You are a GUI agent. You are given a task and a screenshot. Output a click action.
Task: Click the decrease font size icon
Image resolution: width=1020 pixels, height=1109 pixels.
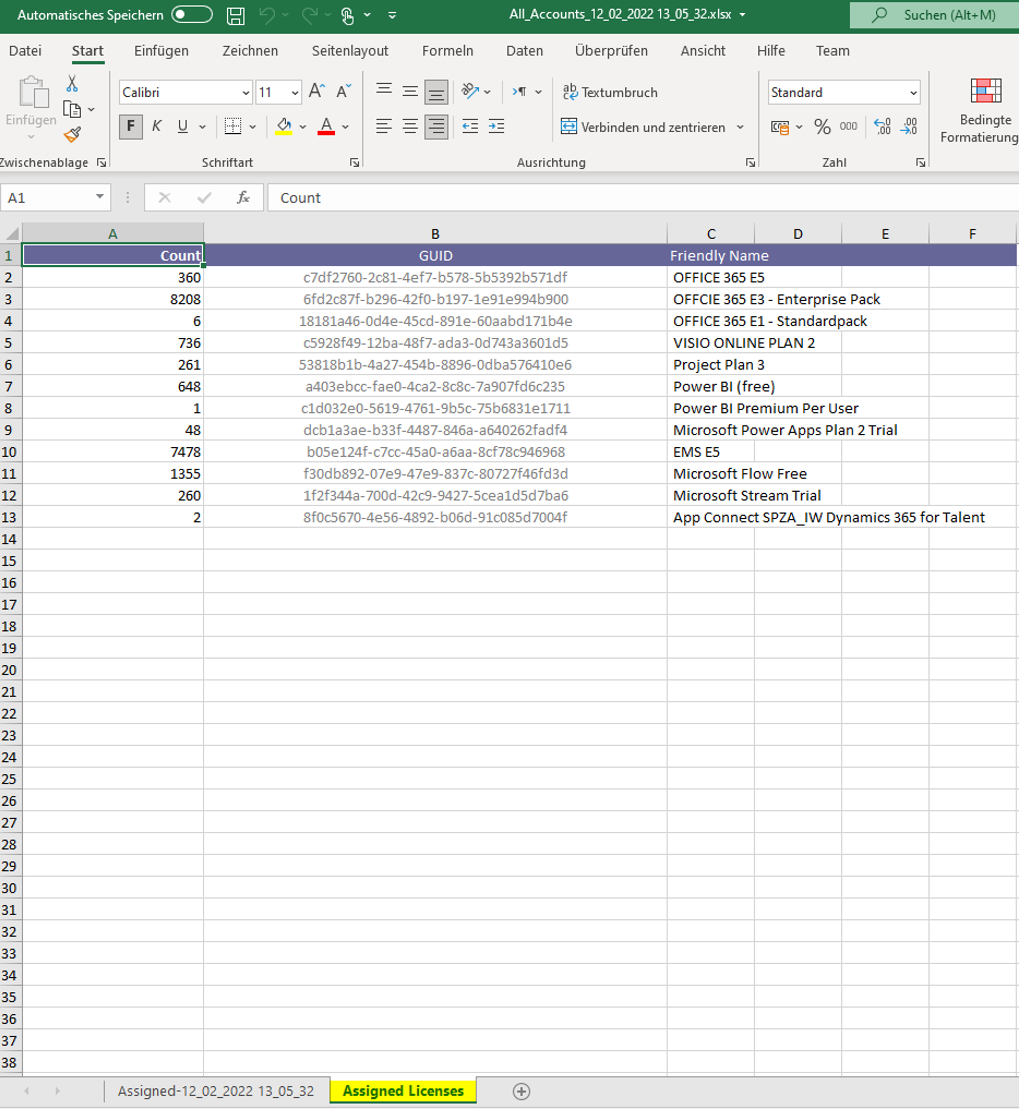pyautogui.click(x=344, y=91)
